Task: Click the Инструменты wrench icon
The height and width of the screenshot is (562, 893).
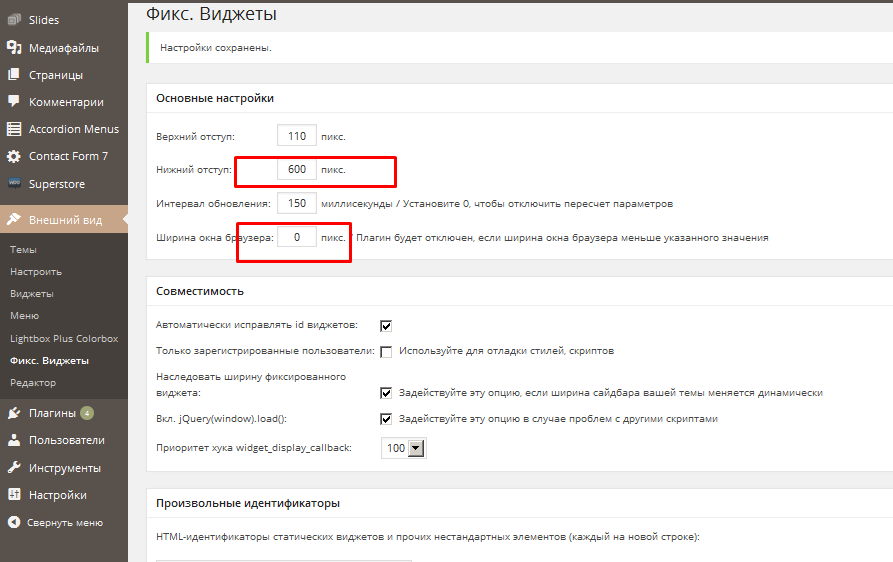Action: 14,467
